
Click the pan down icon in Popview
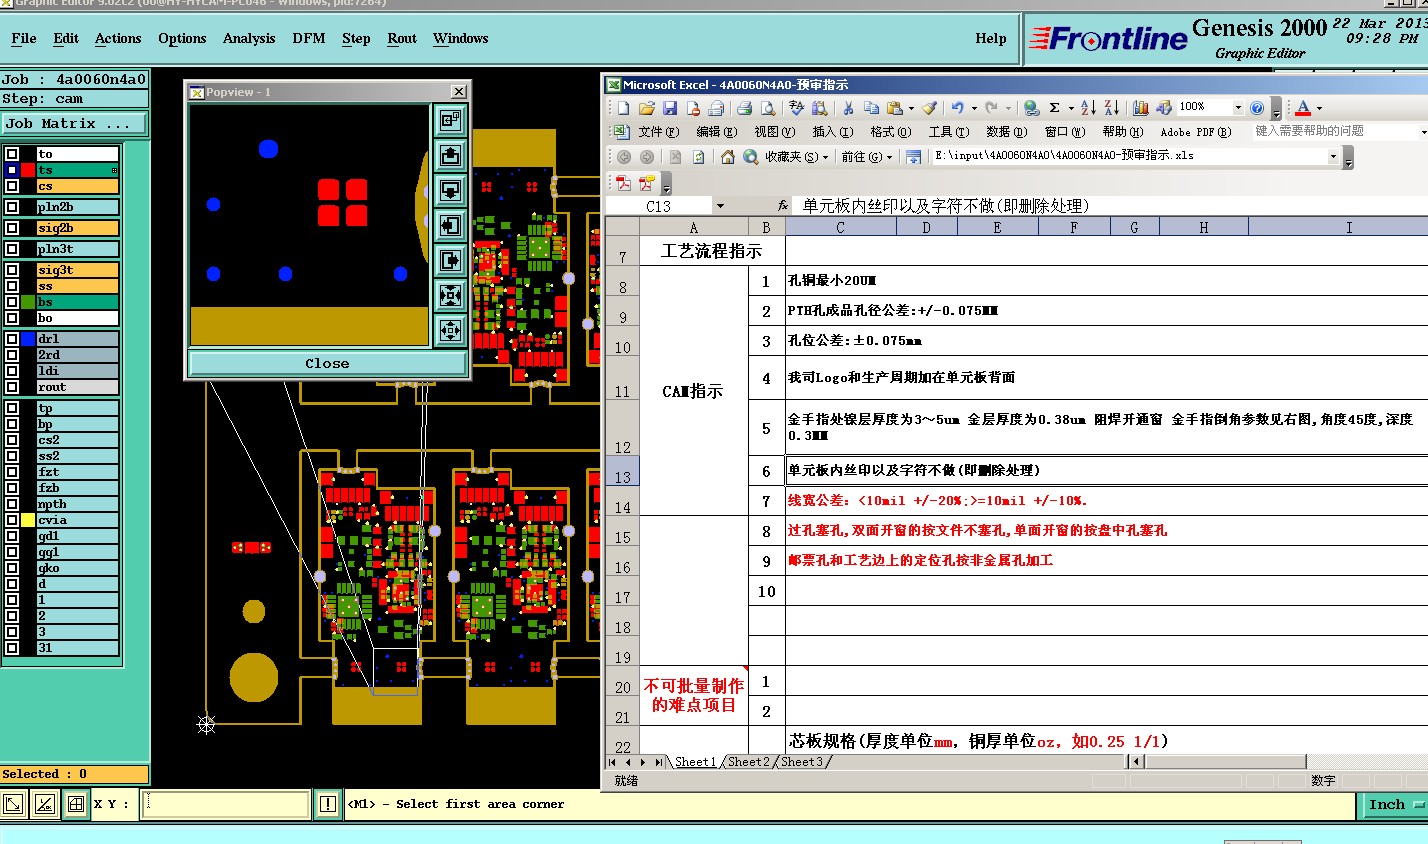(450, 190)
